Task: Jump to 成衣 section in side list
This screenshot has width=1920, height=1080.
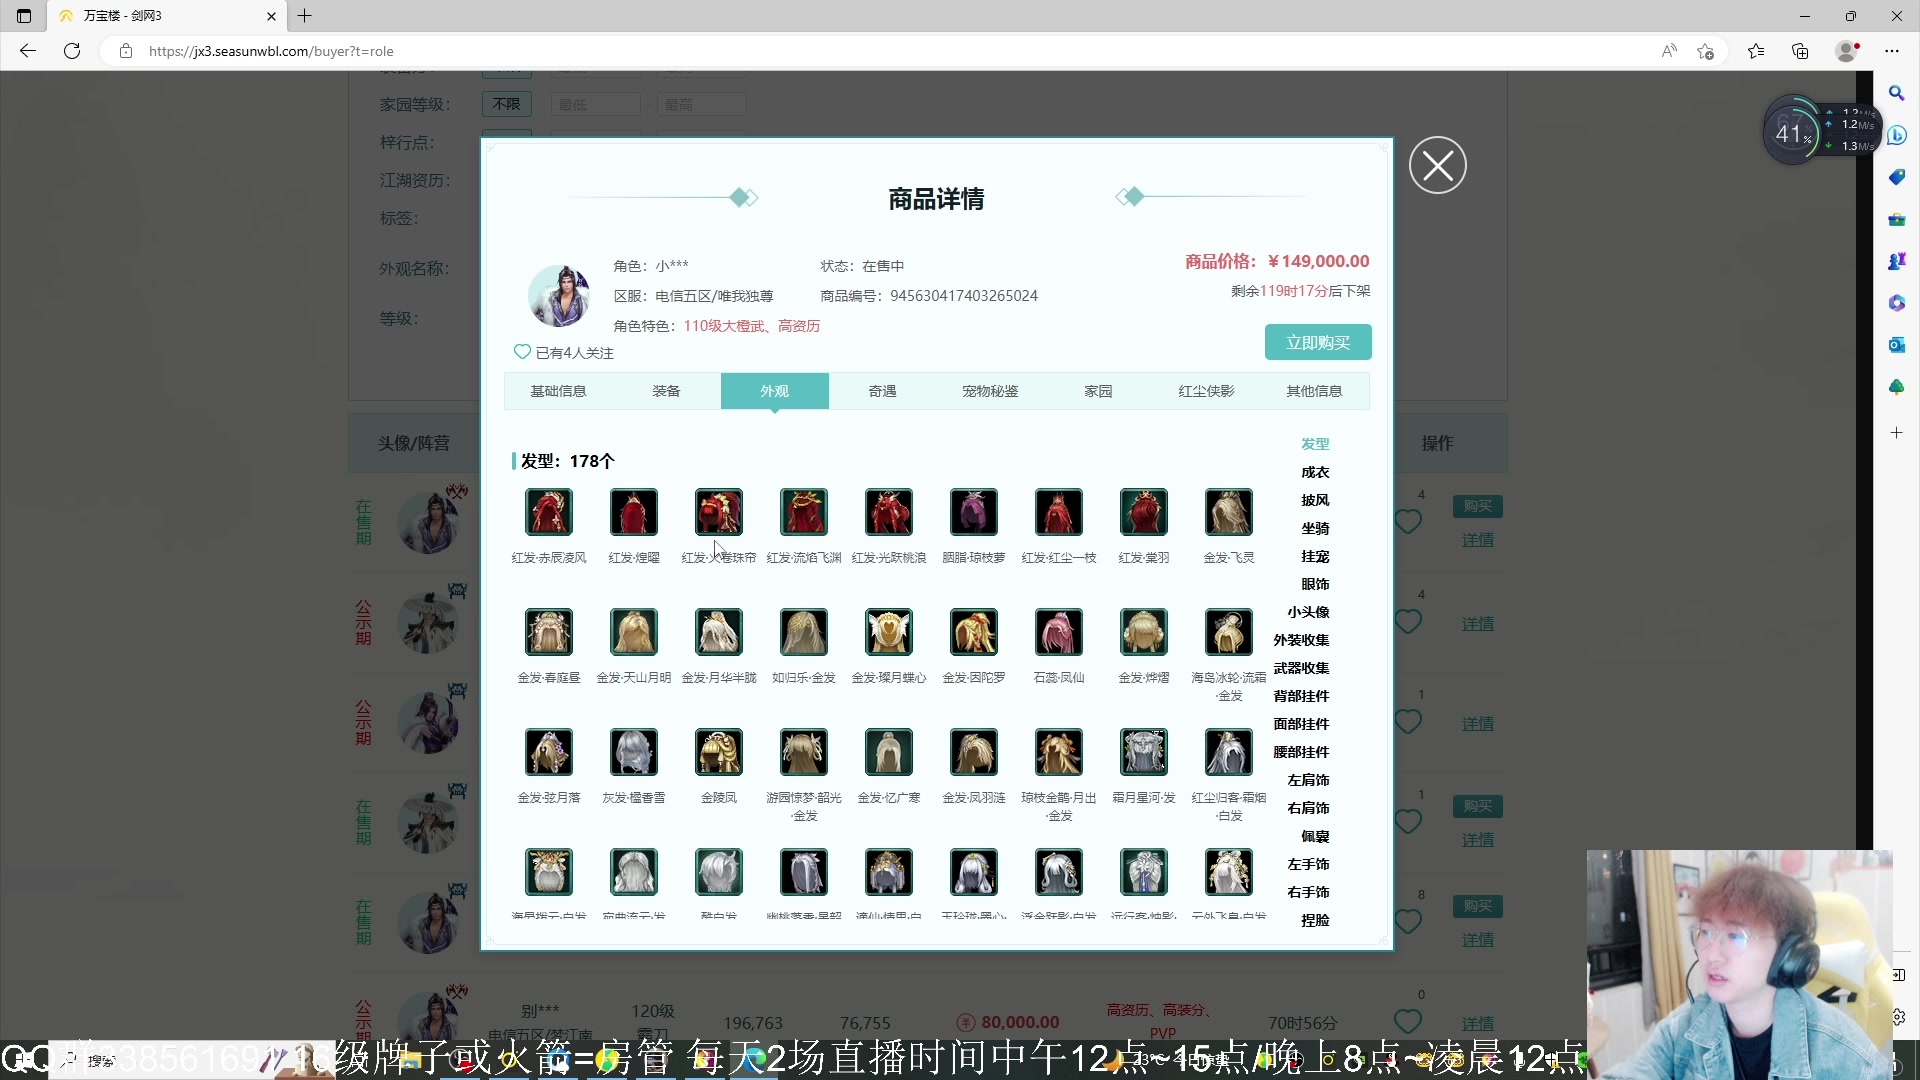Action: [1314, 472]
